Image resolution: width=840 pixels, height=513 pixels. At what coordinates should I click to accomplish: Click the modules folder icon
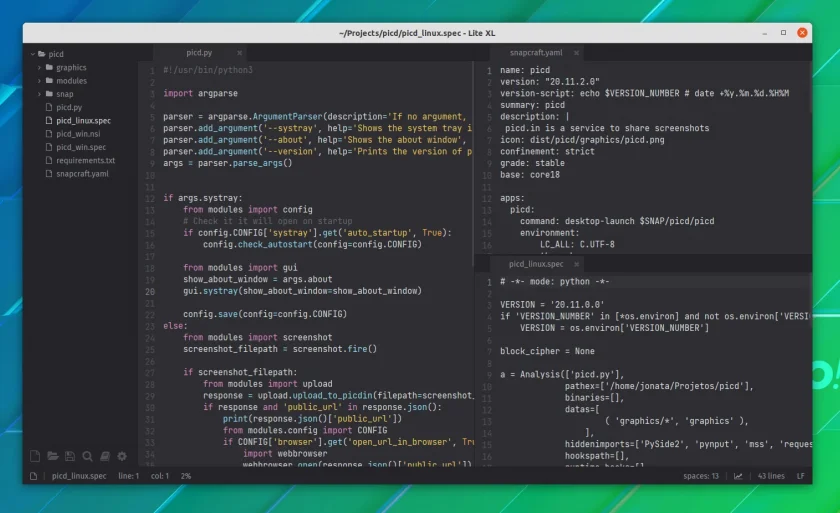pyautogui.click(x=49, y=81)
